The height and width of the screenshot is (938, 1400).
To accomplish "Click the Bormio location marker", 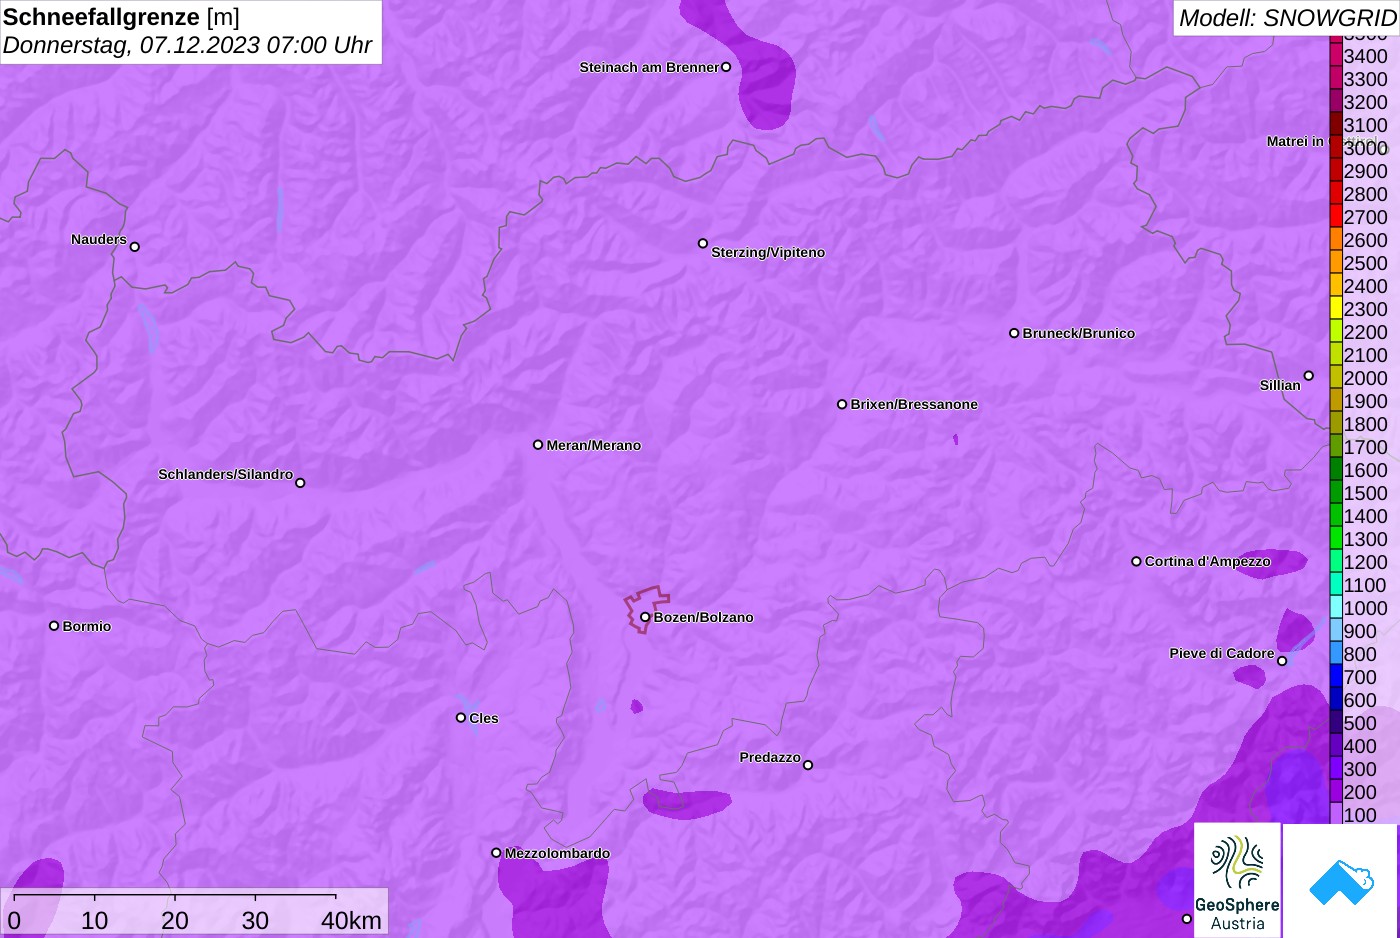I will click(54, 626).
